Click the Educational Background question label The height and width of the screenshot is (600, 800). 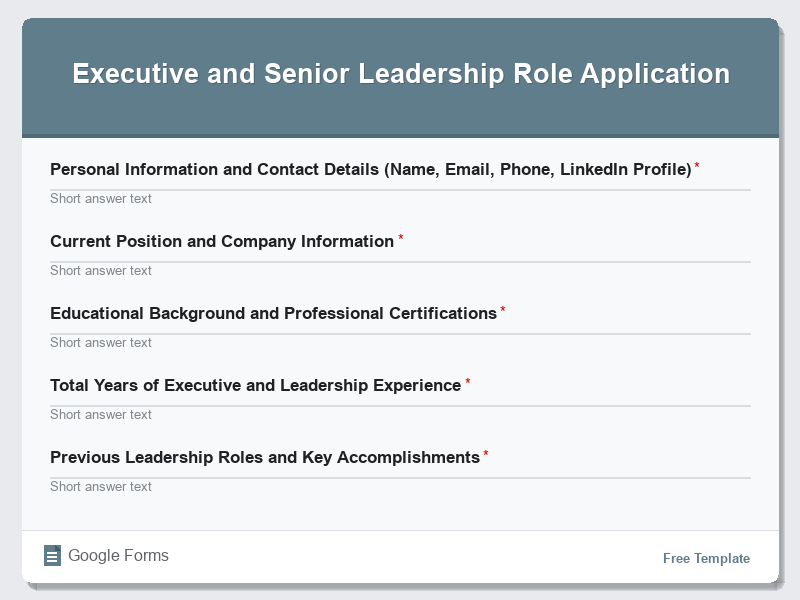tap(273, 312)
